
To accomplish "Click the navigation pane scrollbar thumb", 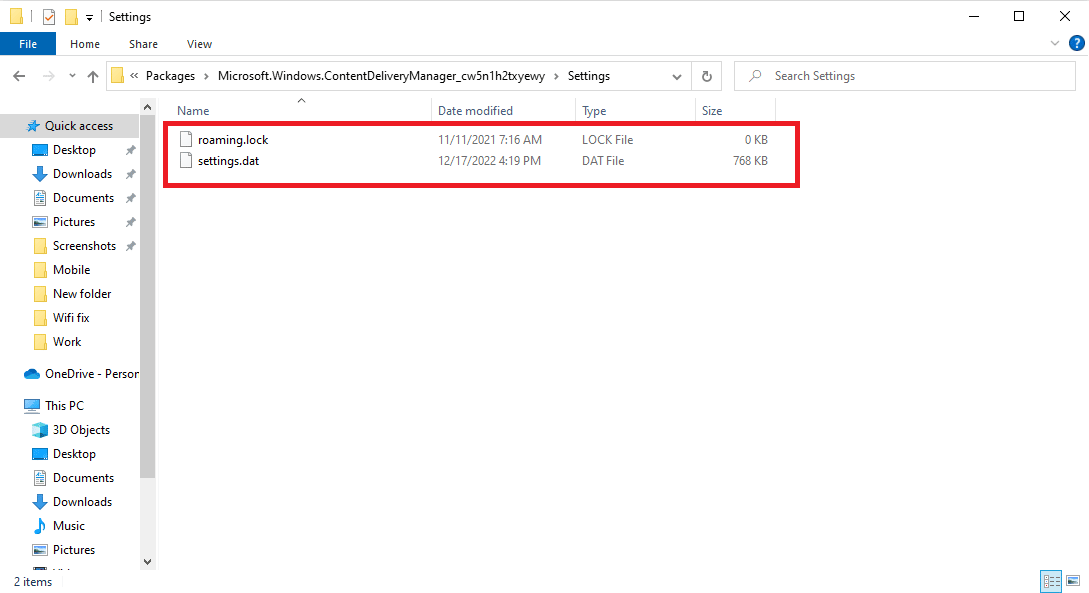I will [147, 296].
